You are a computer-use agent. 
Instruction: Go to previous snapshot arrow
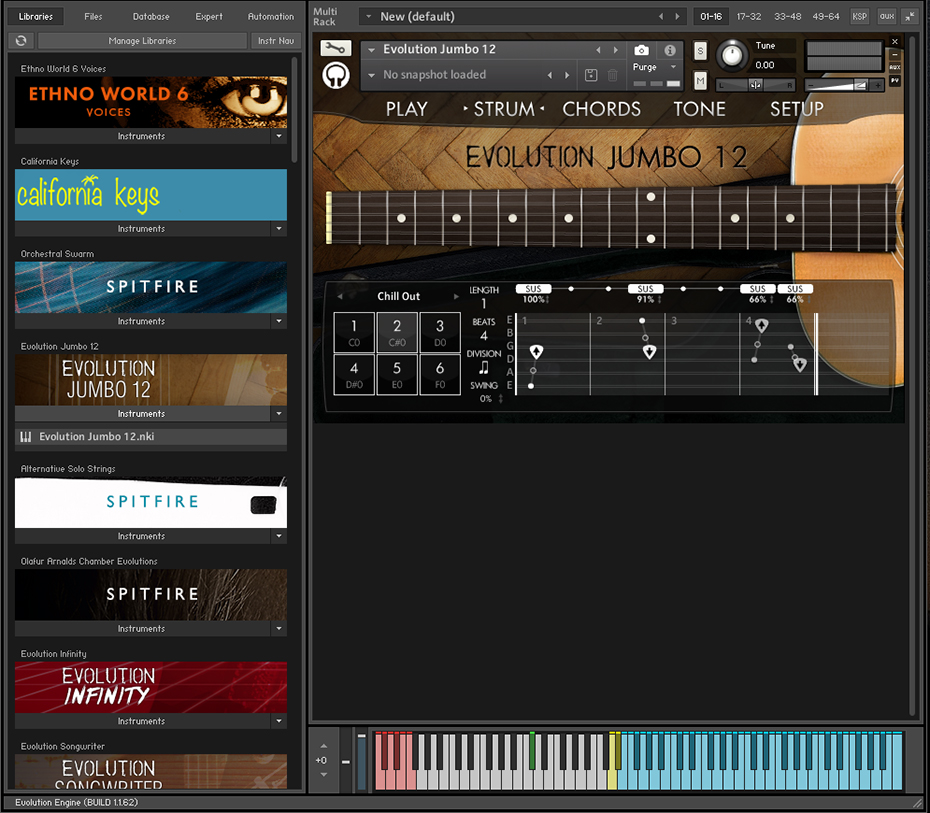pos(550,75)
